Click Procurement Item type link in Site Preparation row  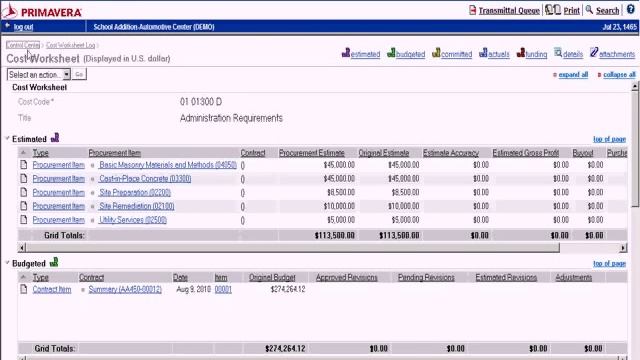(x=58, y=192)
